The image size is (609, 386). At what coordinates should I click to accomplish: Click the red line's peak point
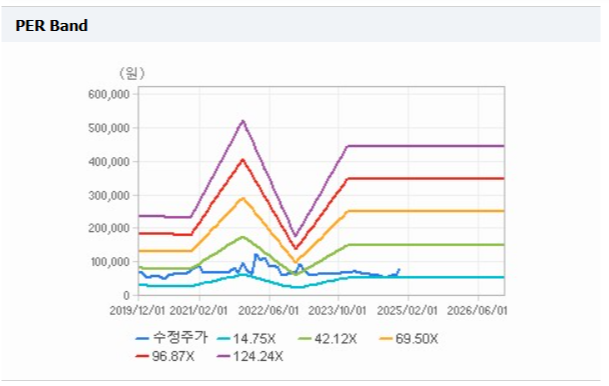[x=243, y=159]
